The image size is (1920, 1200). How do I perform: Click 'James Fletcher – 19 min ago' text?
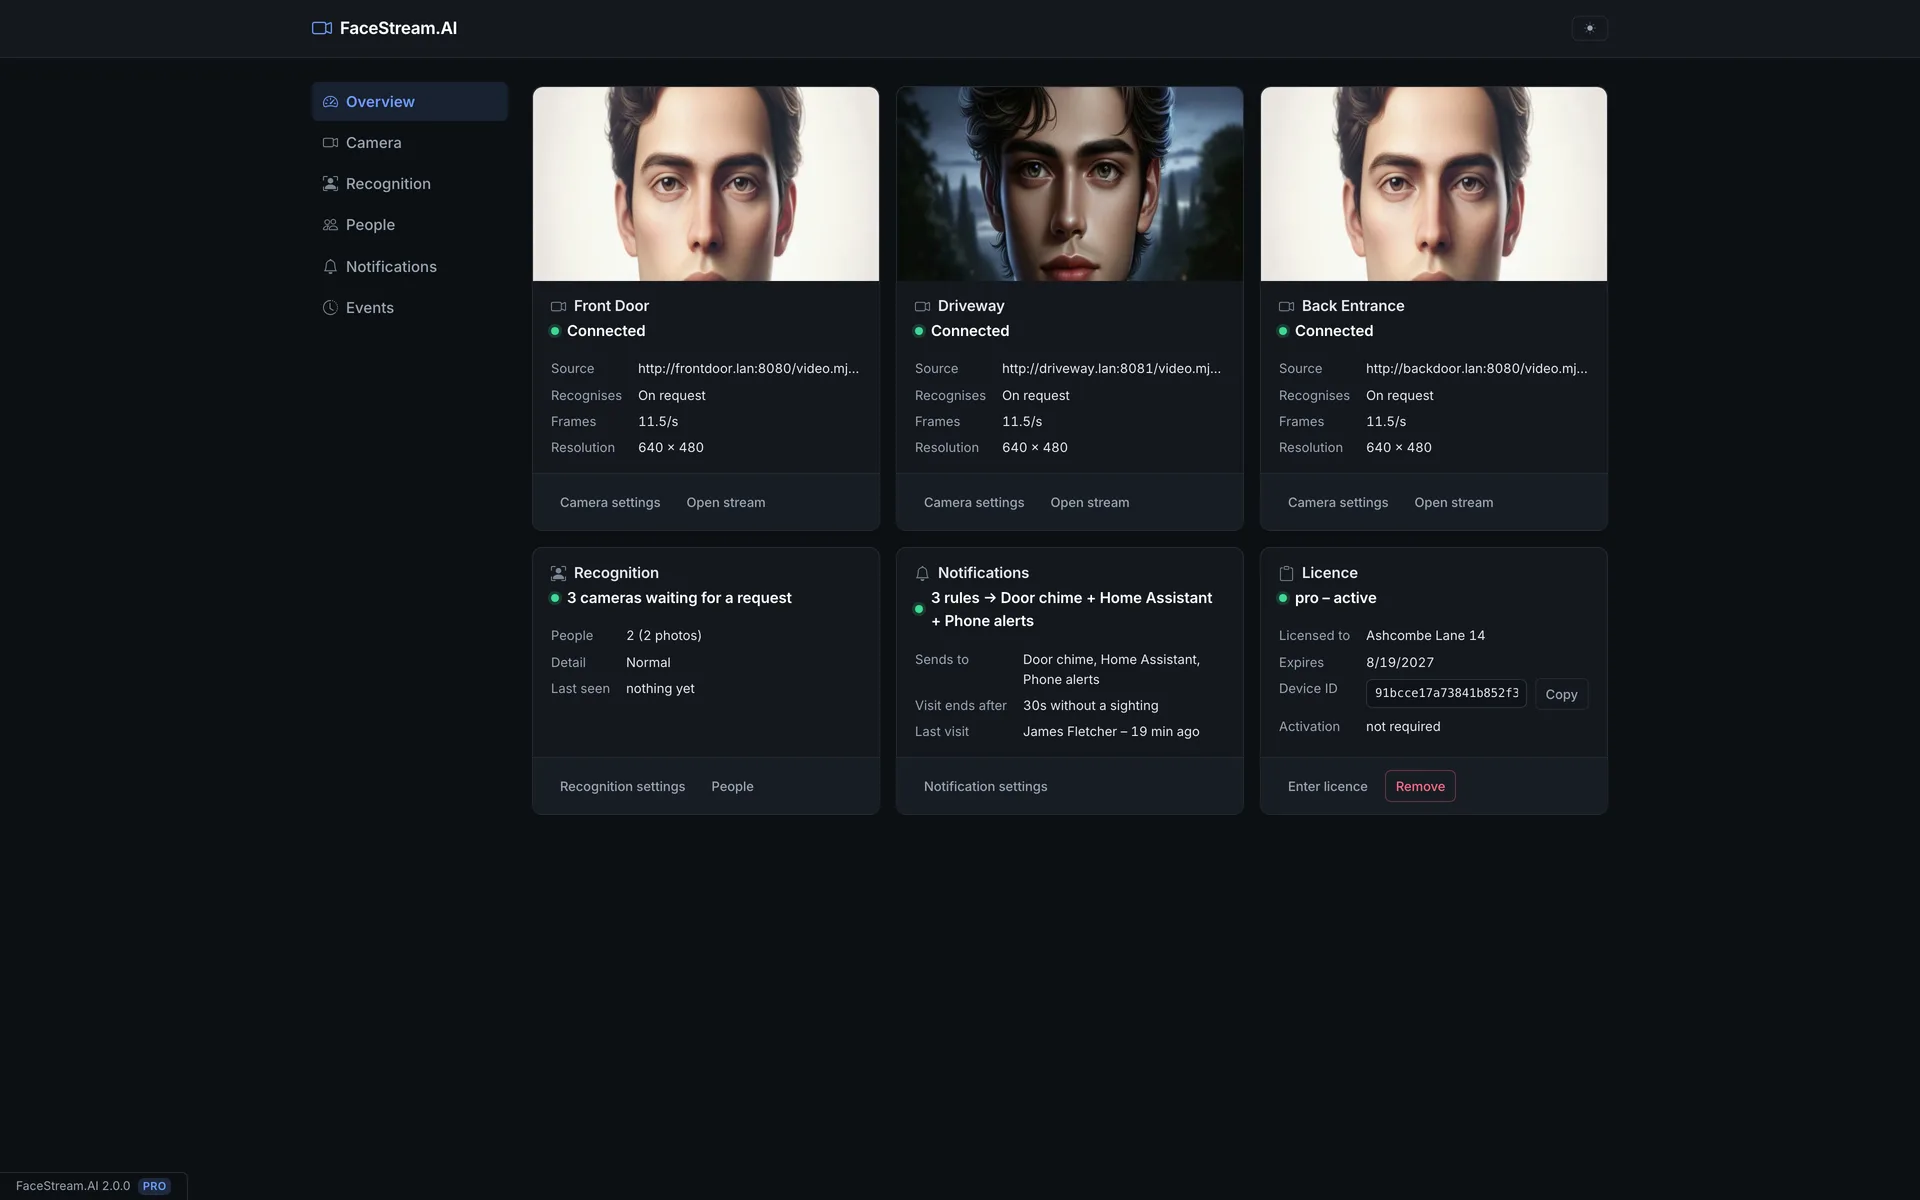1111,732
